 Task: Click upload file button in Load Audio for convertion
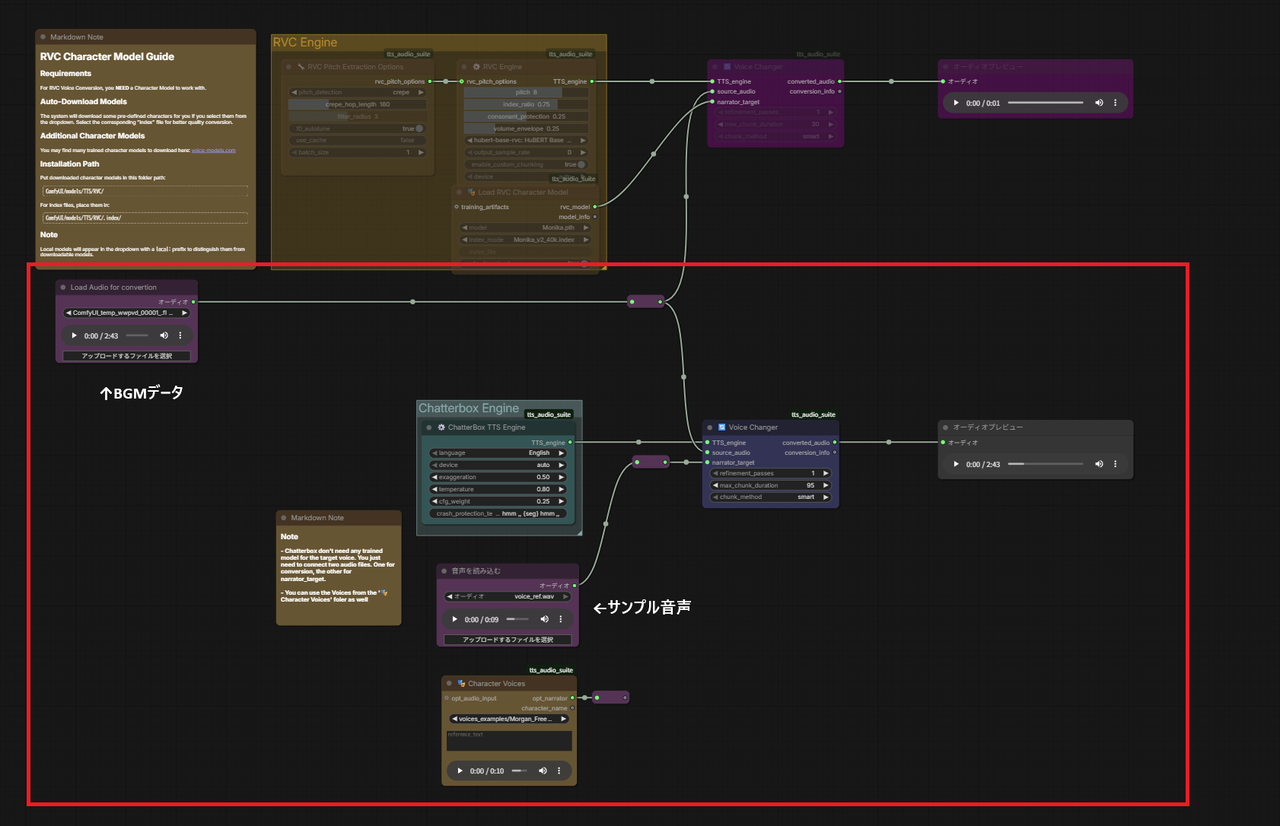126,355
